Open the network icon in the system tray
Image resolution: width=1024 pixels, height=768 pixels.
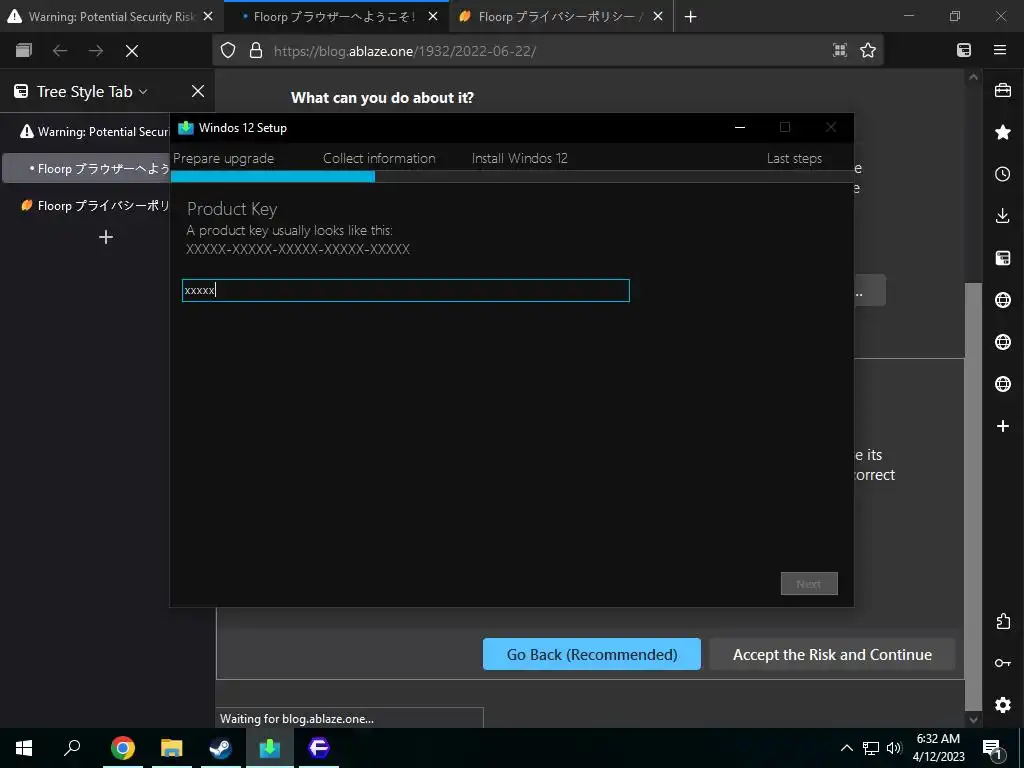[871, 748]
